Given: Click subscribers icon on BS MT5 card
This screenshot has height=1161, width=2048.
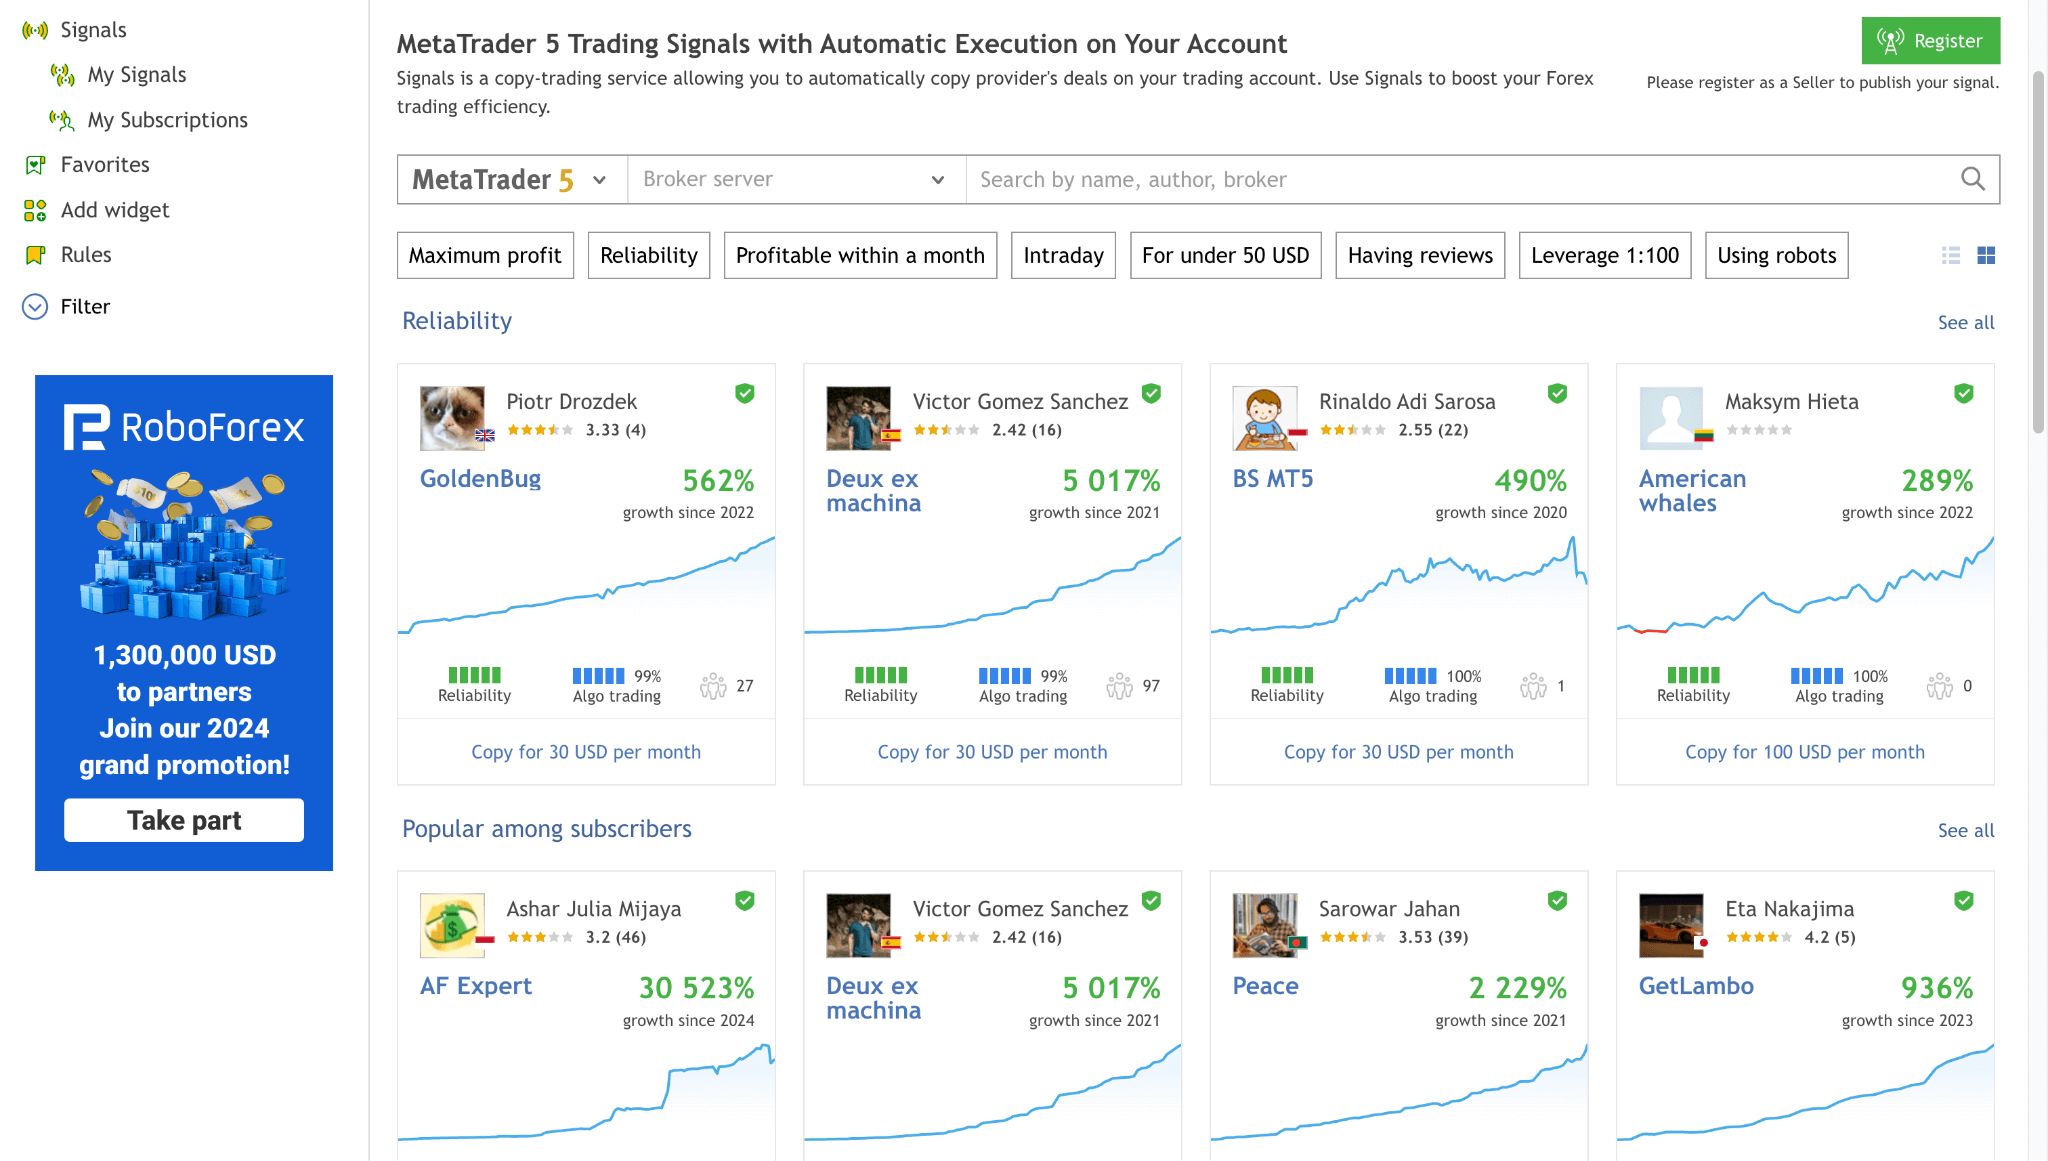Looking at the screenshot, I should [1533, 686].
